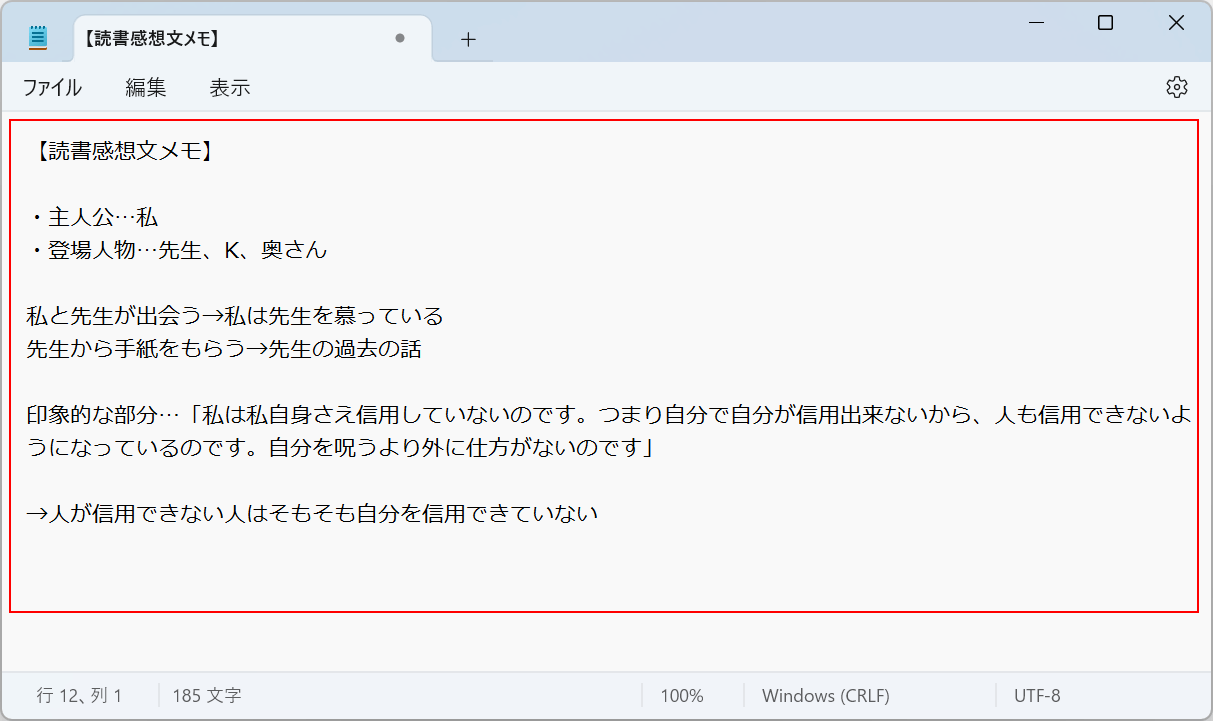Select the 【読書感想文メモ】 tab
This screenshot has height=721, width=1213.
tap(253, 39)
